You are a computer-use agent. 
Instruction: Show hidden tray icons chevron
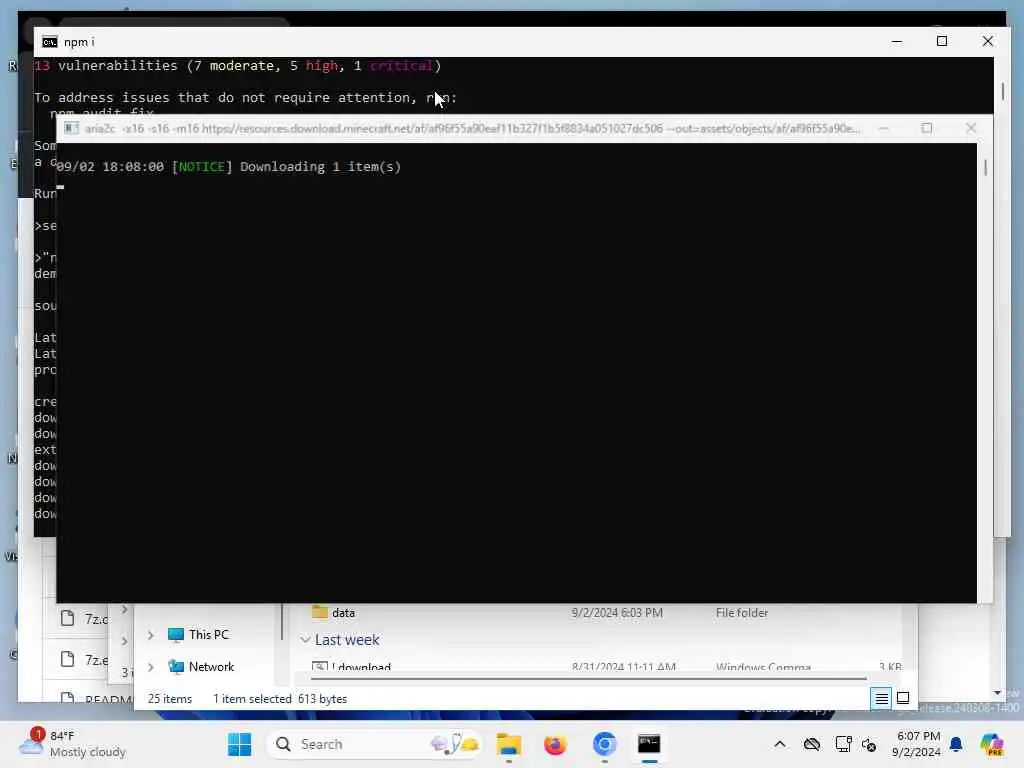click(x=780, y=744)
